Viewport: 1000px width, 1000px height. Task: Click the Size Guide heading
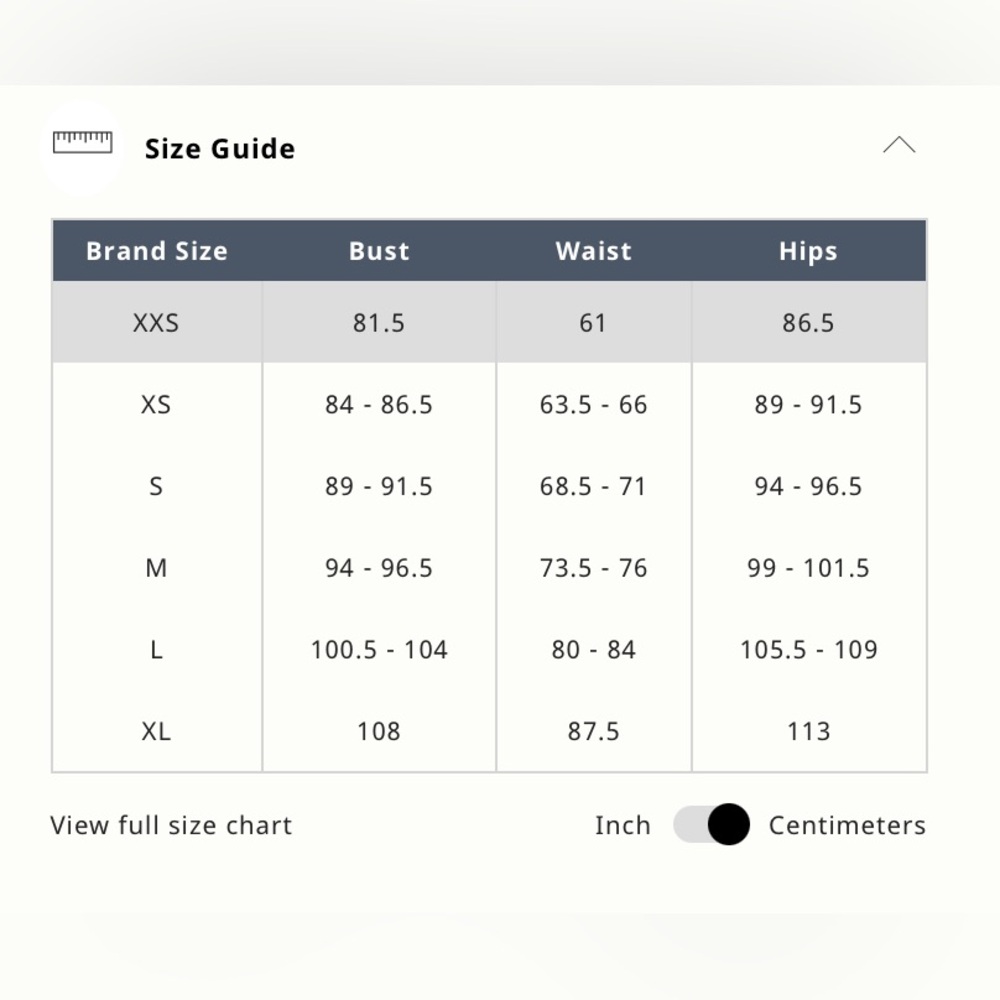(220, 149)
